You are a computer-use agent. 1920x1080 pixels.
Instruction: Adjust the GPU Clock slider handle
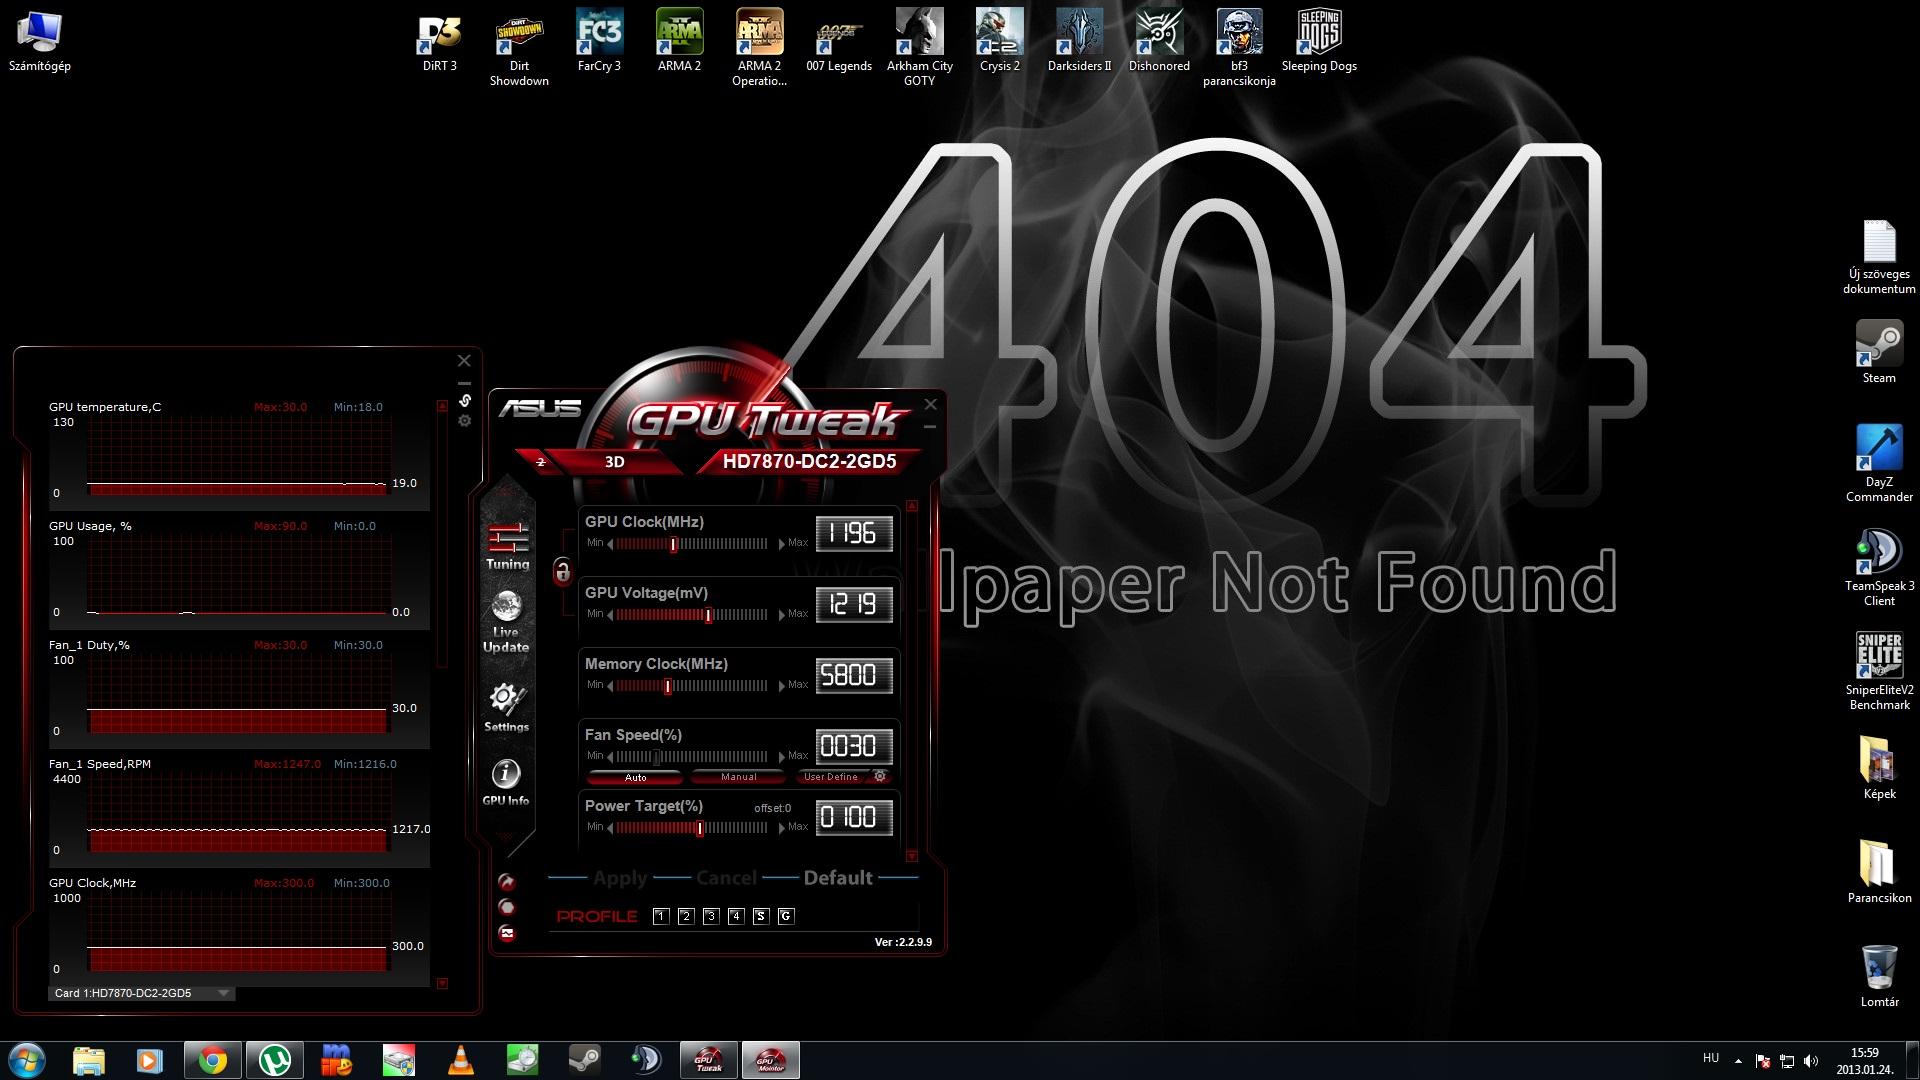(x=673, y=544)
